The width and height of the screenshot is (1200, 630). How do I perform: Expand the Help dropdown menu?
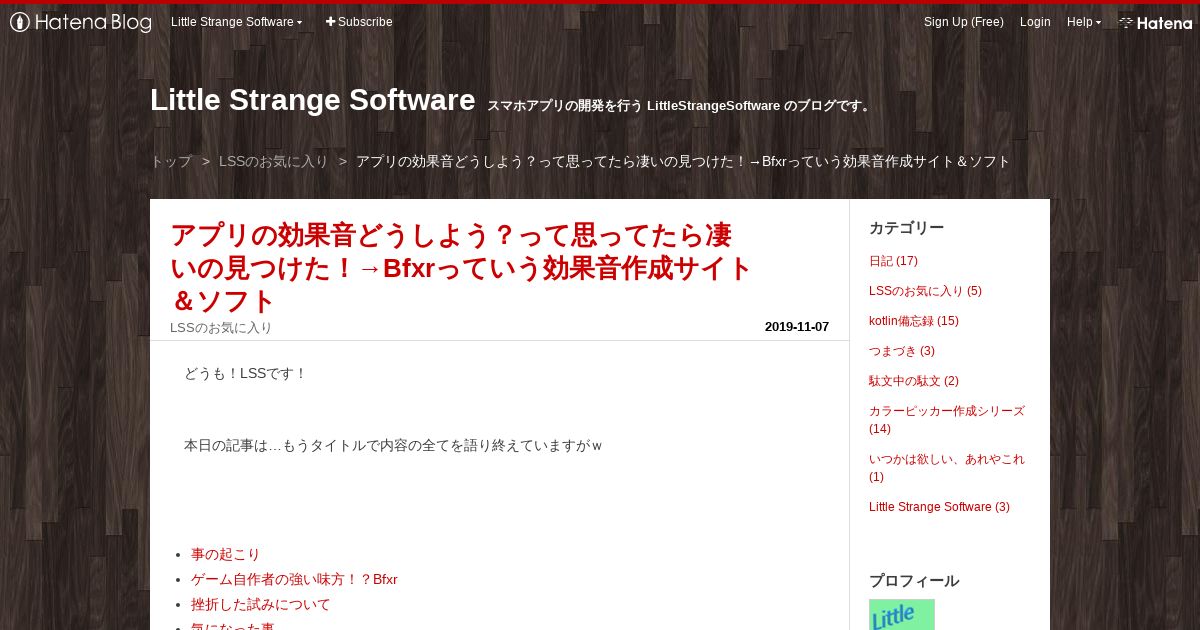click(x=1084, y=22)
